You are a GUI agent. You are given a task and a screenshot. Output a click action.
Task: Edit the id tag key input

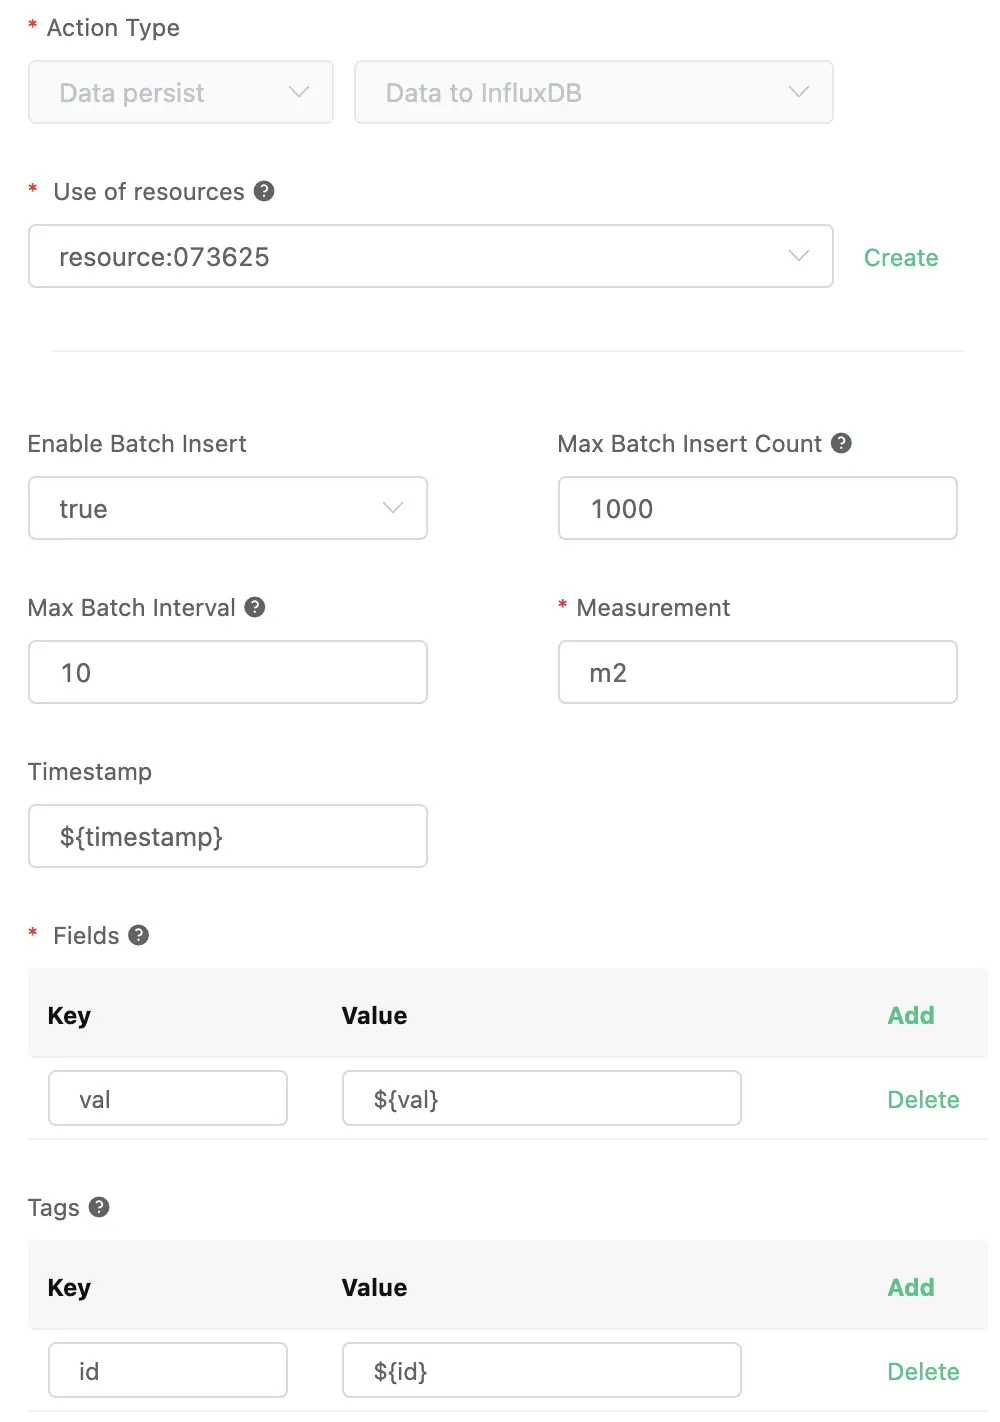click(x=168, y=1371)
